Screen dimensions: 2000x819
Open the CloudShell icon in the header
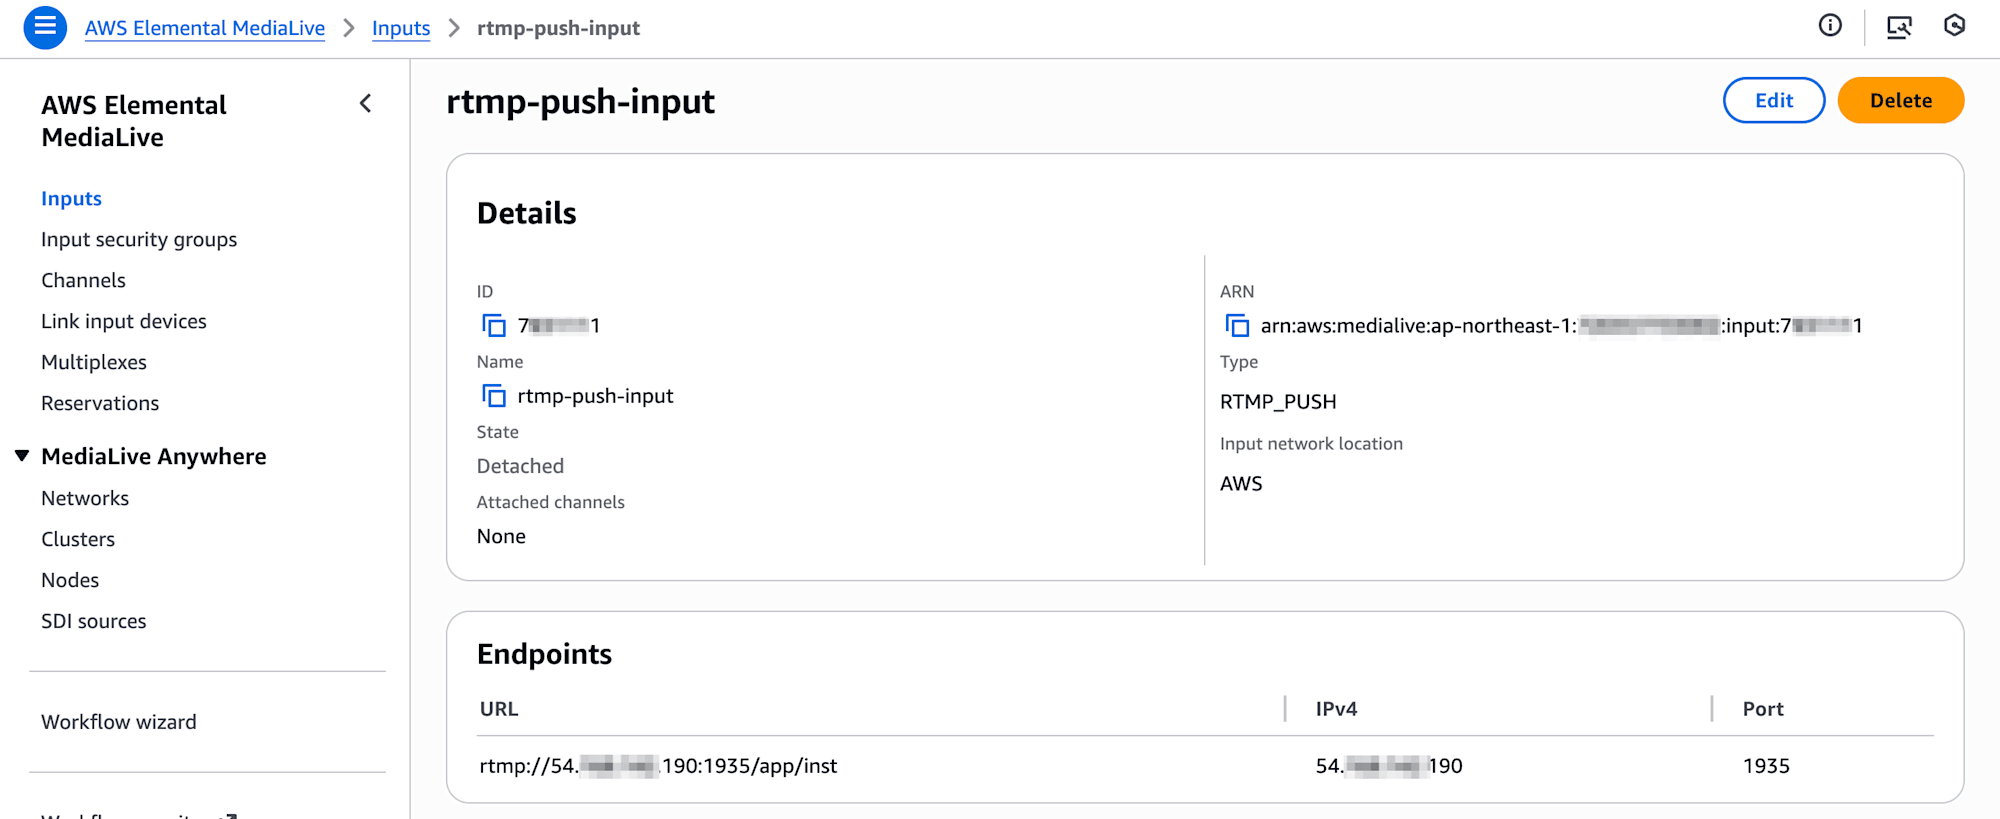(1899, 27)
